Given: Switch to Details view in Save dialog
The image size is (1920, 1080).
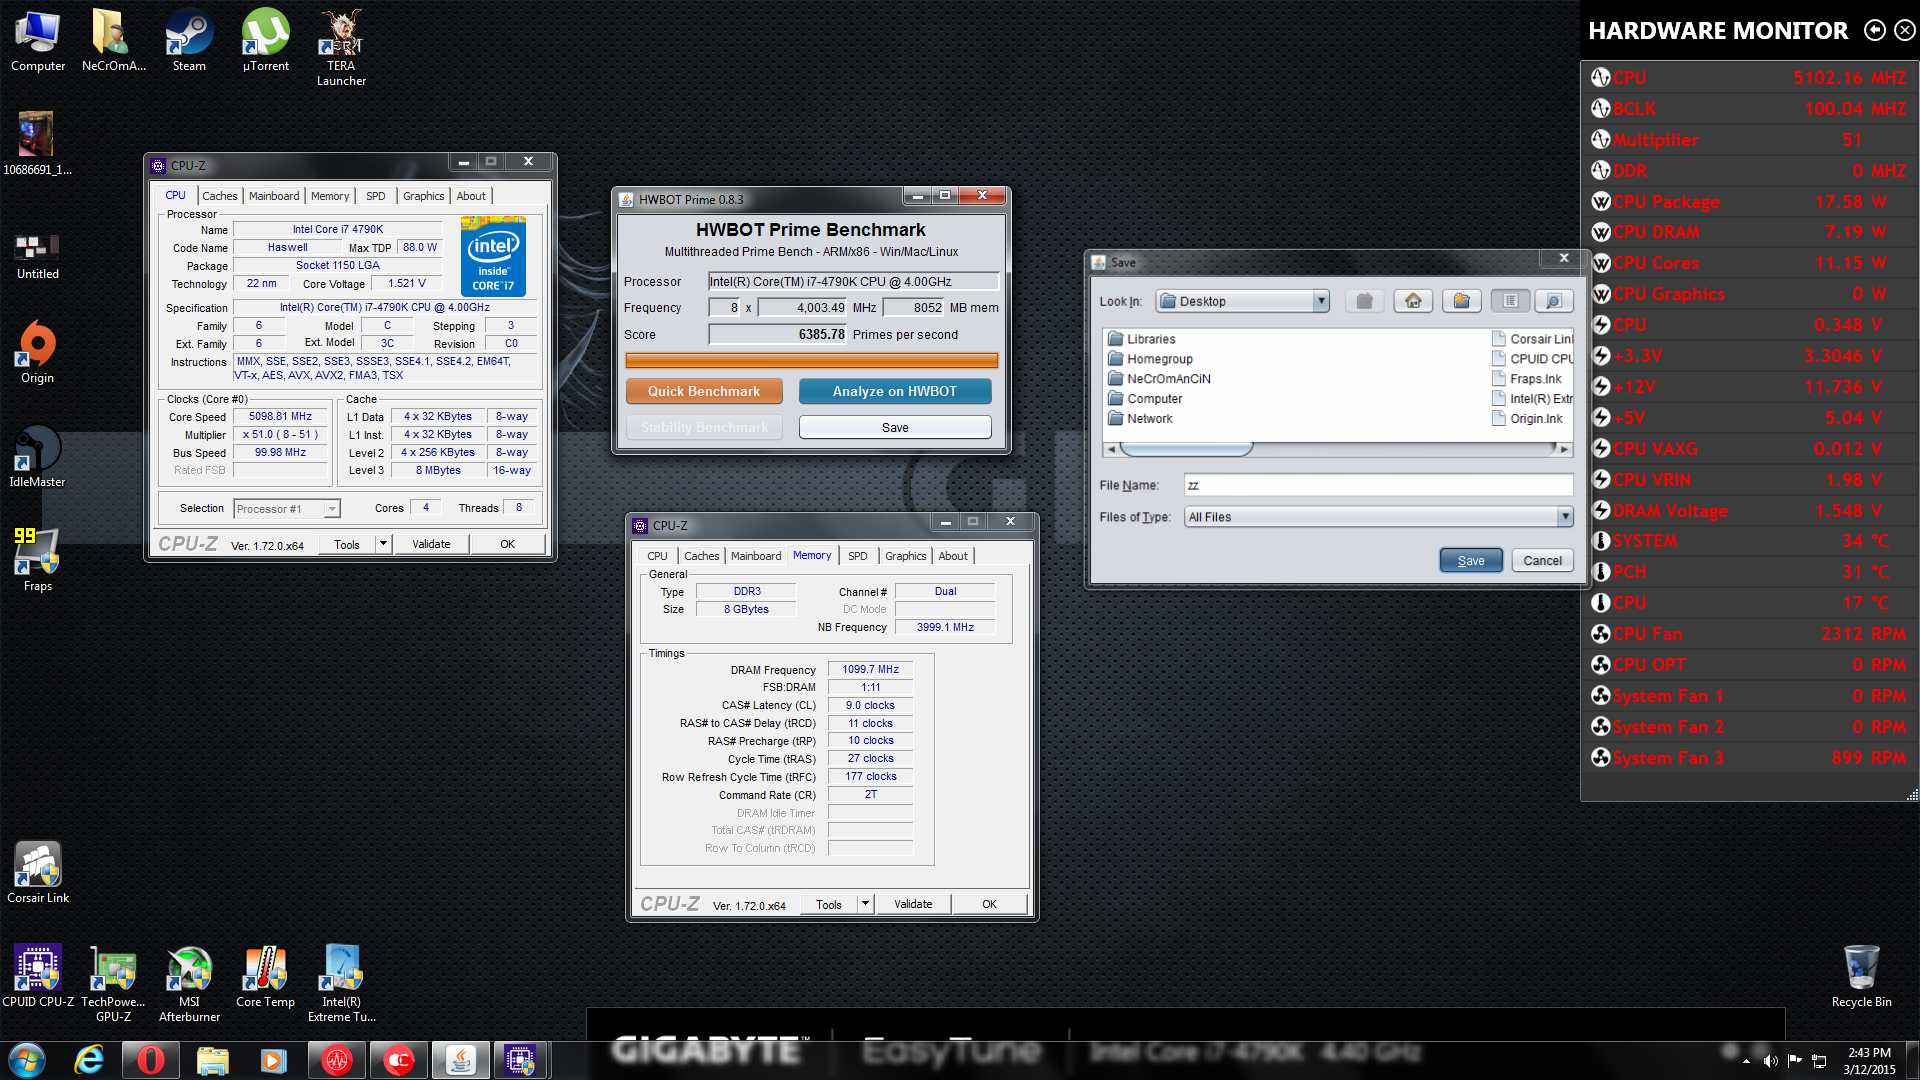Looking at the screenshot, I should 1553,301.
